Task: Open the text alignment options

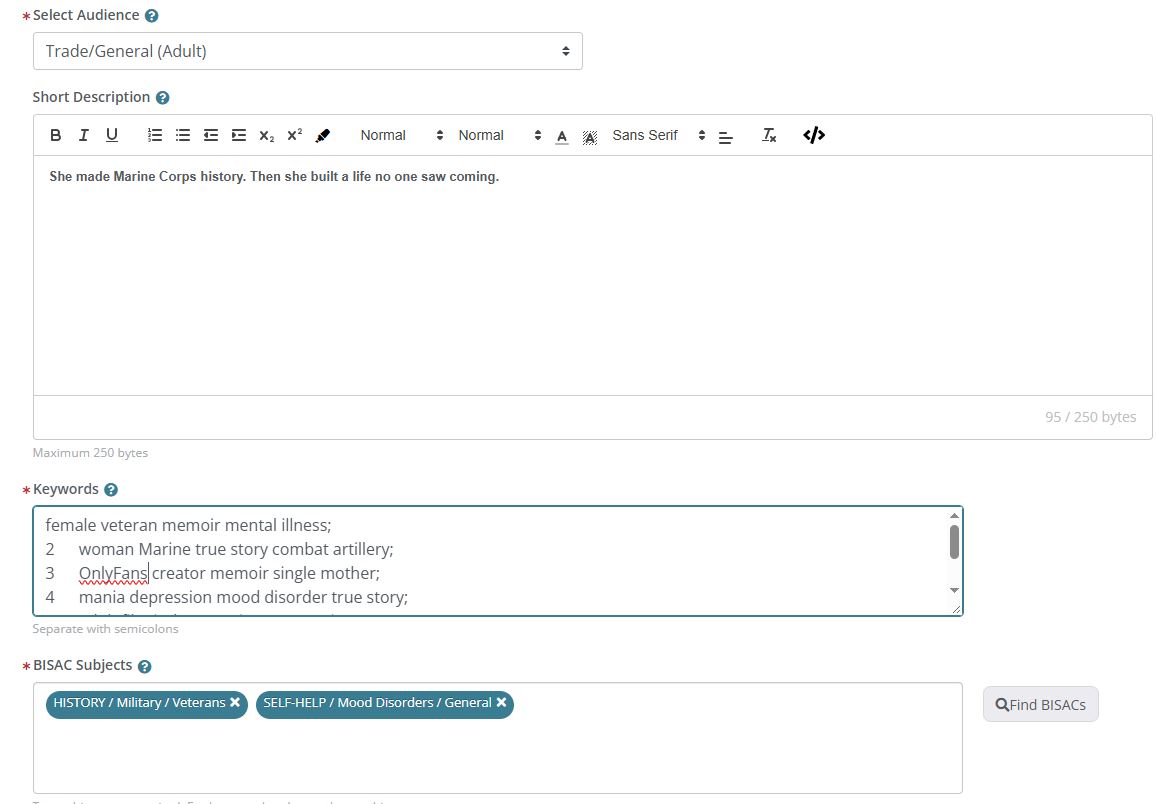Action: 725,136
